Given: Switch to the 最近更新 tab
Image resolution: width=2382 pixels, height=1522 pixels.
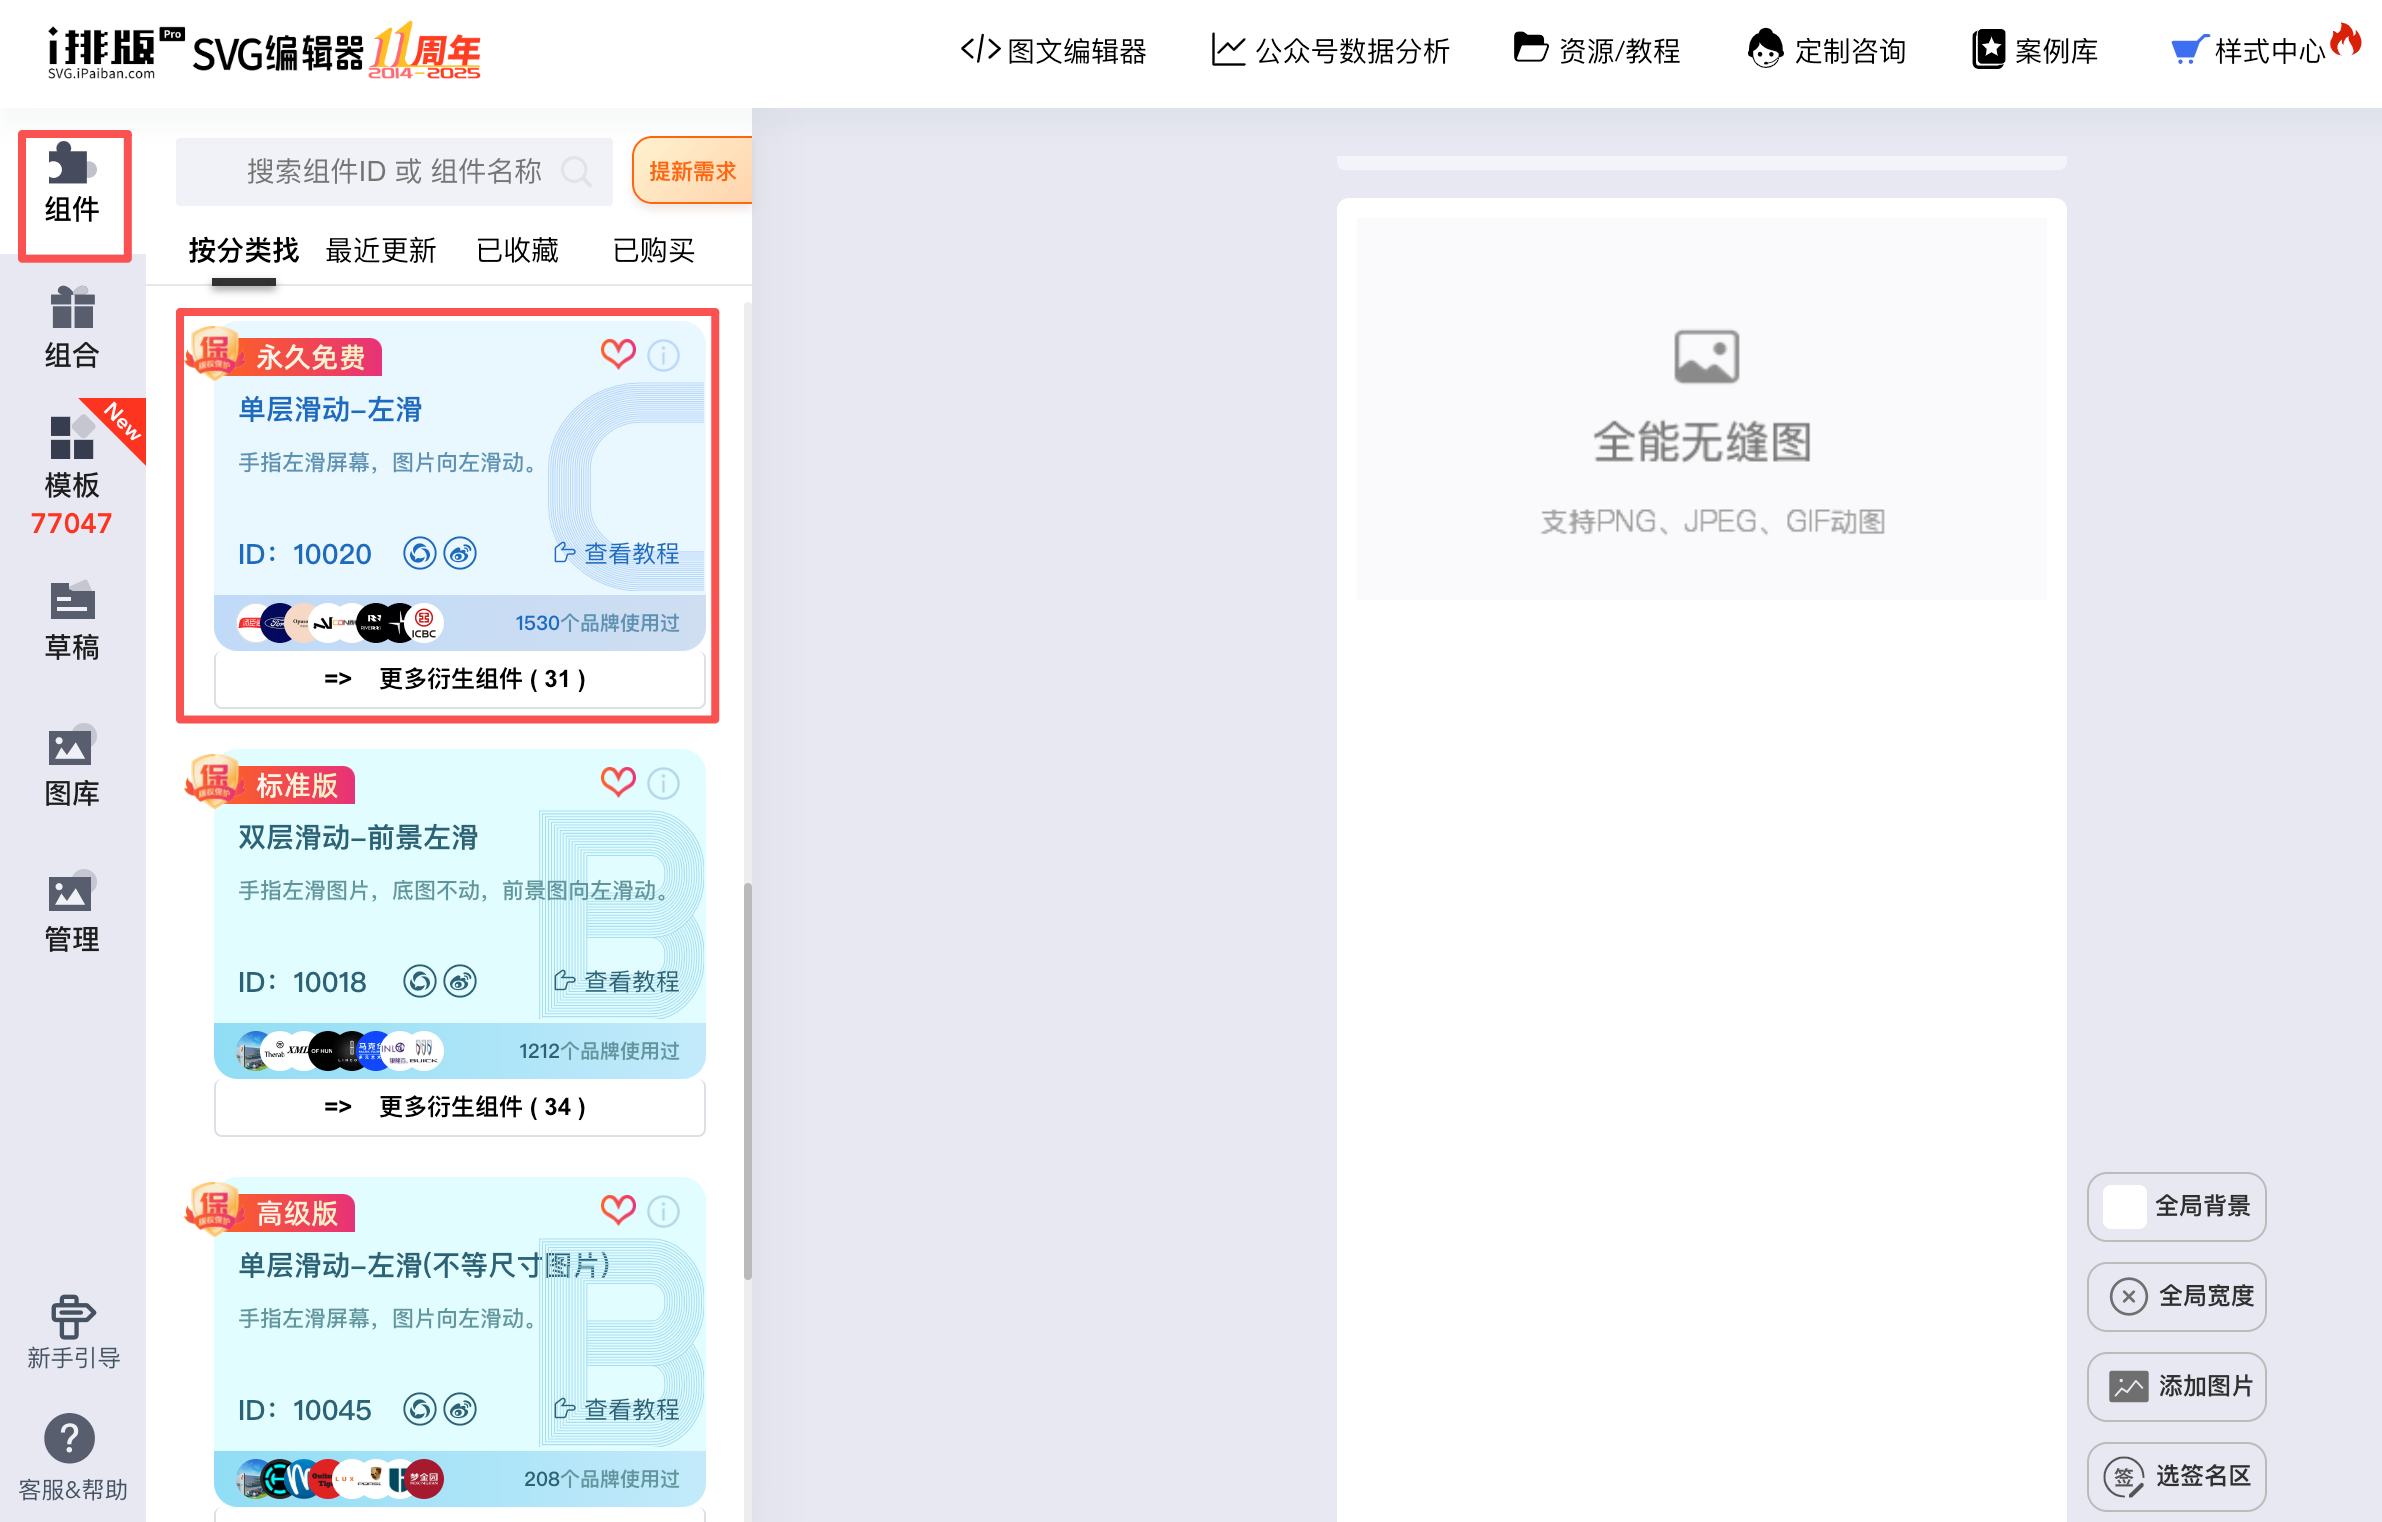Looking at the screenshot, I should coord(380,250).
